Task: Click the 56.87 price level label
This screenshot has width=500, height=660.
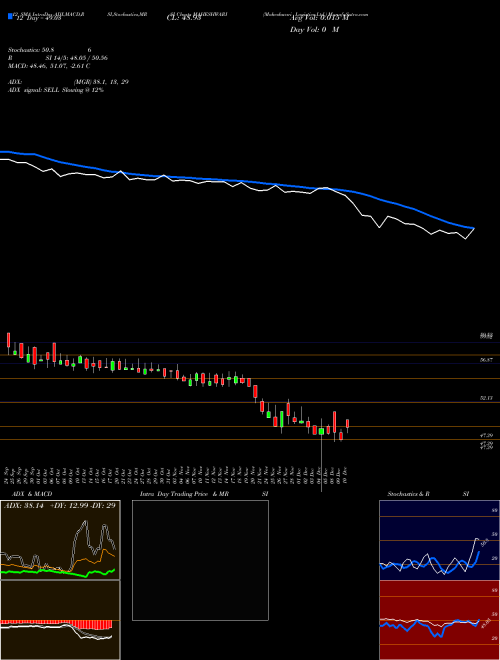Action: click(486, 360)
